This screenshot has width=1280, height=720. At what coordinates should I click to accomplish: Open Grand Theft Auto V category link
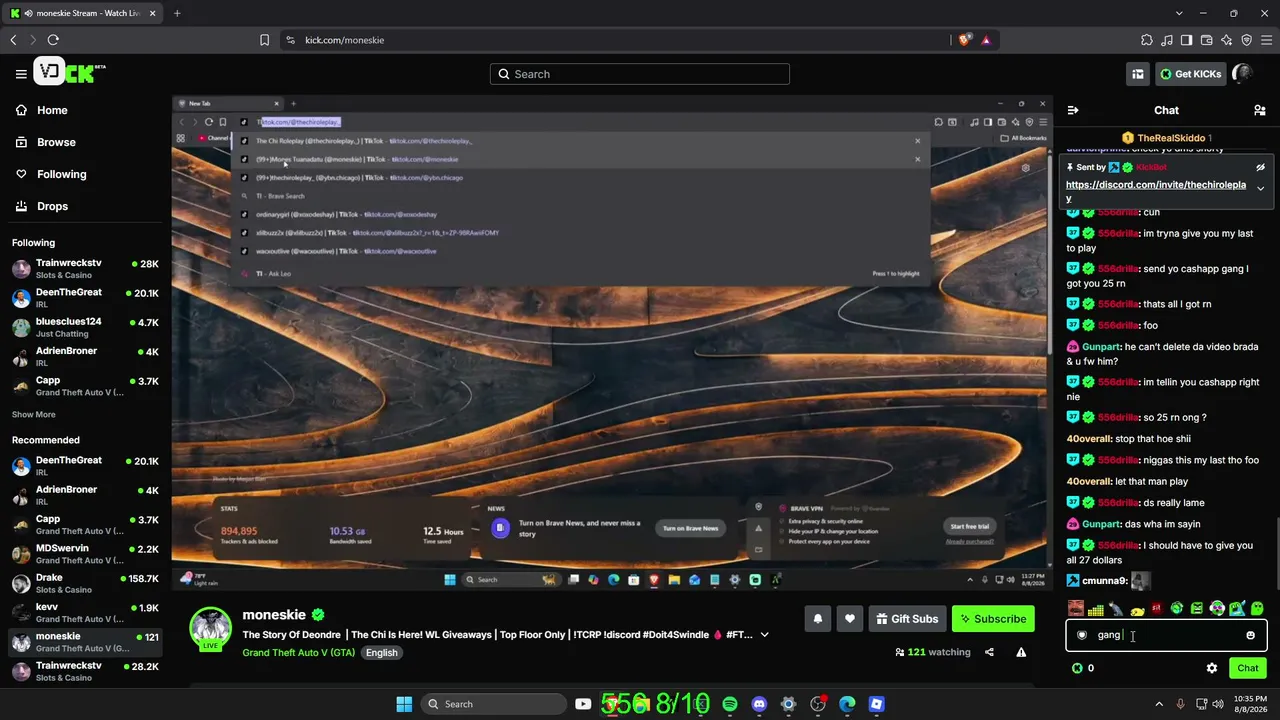tap(298, 652)
